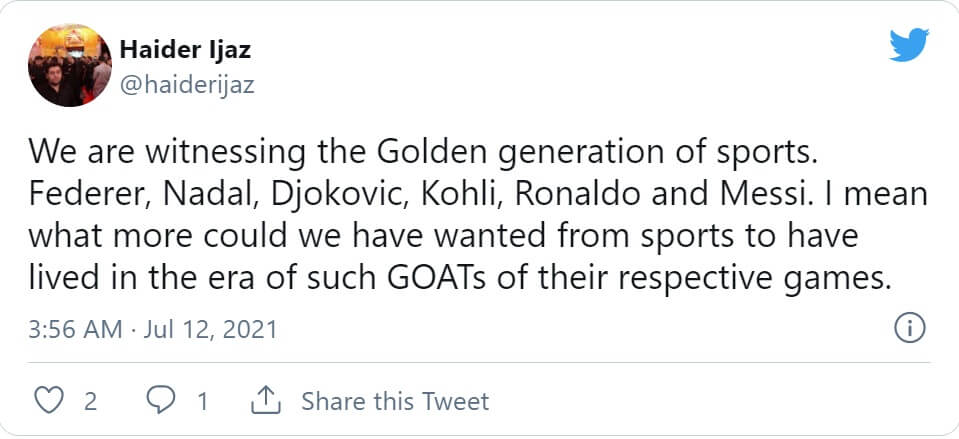Open replies via speech bubble icon
Image resolution: width=959 pixels, height=439 pixels.
click(x=161, y=401)
